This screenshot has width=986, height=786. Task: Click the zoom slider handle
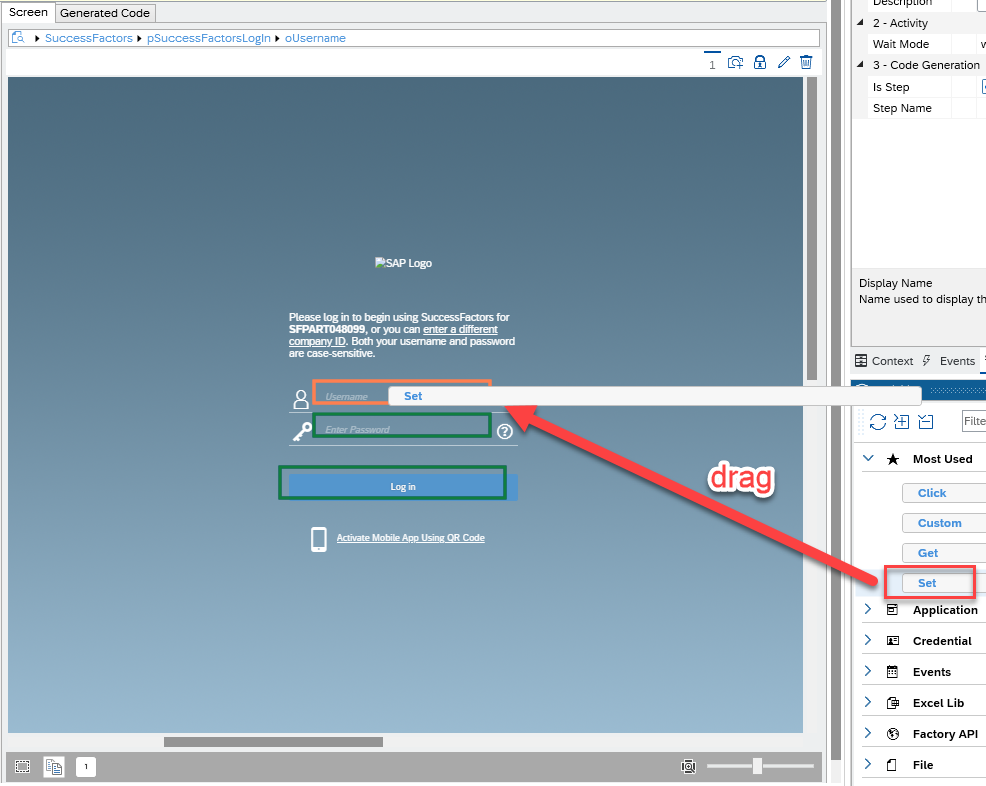(x=758, y=766)
